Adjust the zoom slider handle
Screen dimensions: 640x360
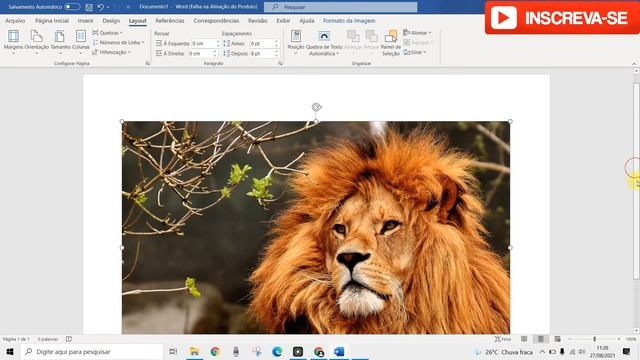point(595,339)
